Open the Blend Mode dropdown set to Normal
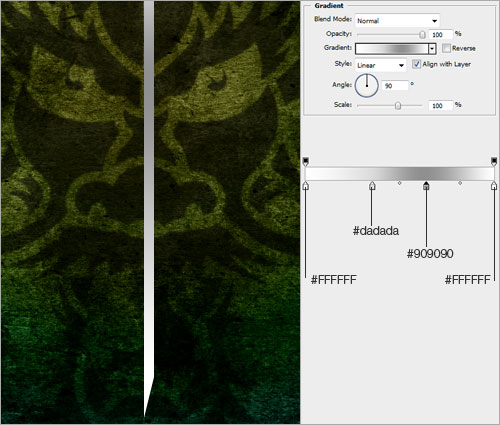This screenshot has width=500, height=425. pos(397,21)
